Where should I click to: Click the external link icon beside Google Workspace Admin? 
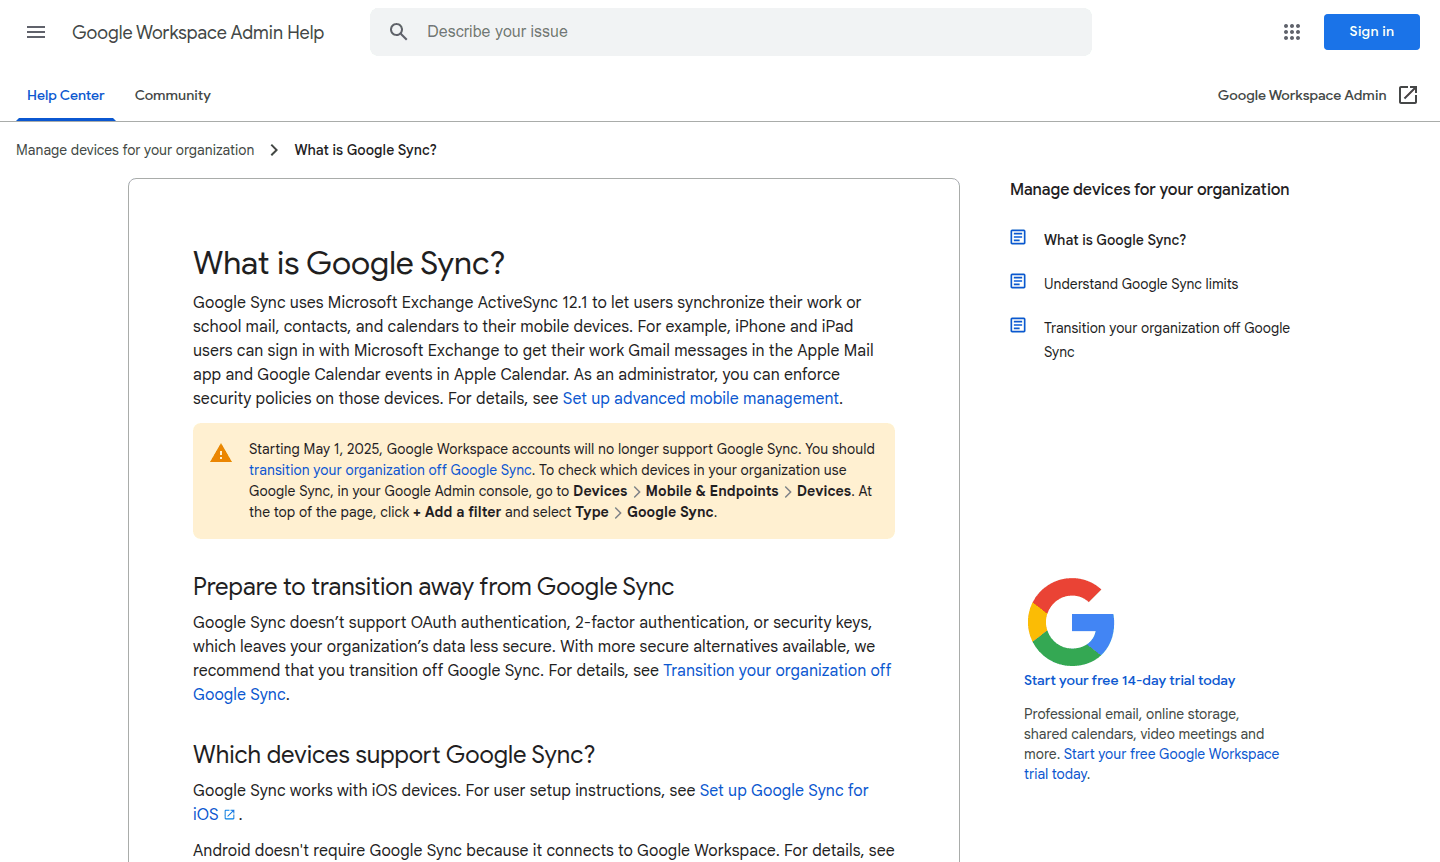1408,95
